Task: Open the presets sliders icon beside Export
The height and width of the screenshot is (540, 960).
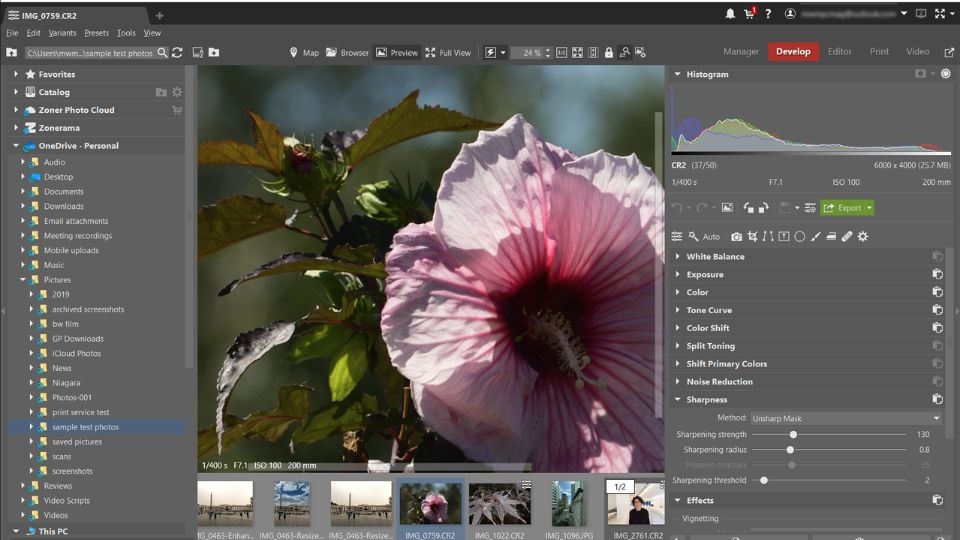Action: click(x=810, y=208)
